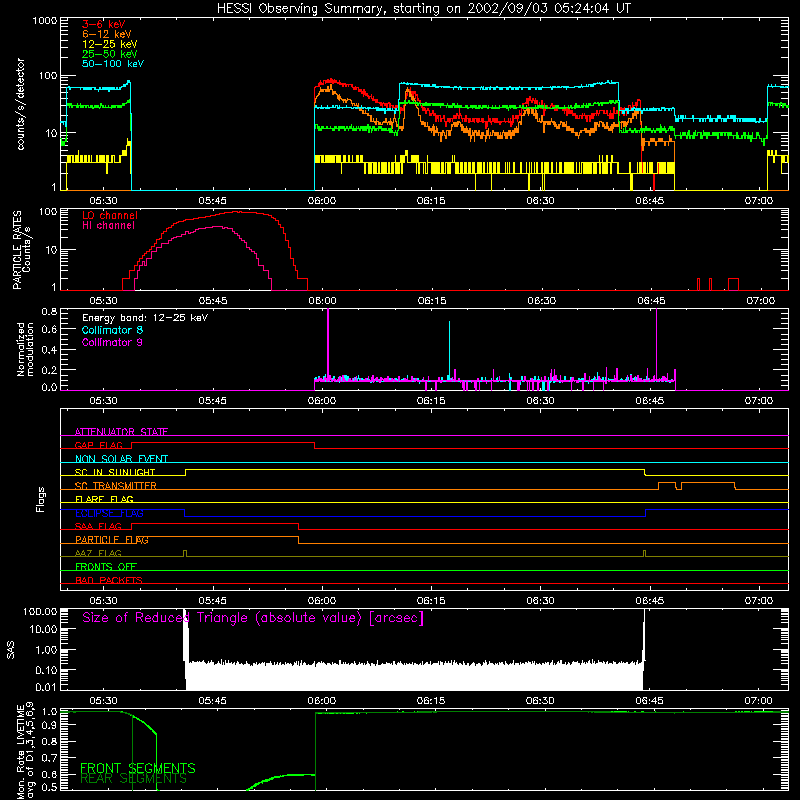Click 07:00 tick under the SAS plot
The height and width of the screenshot is (800, 800).
759,701
